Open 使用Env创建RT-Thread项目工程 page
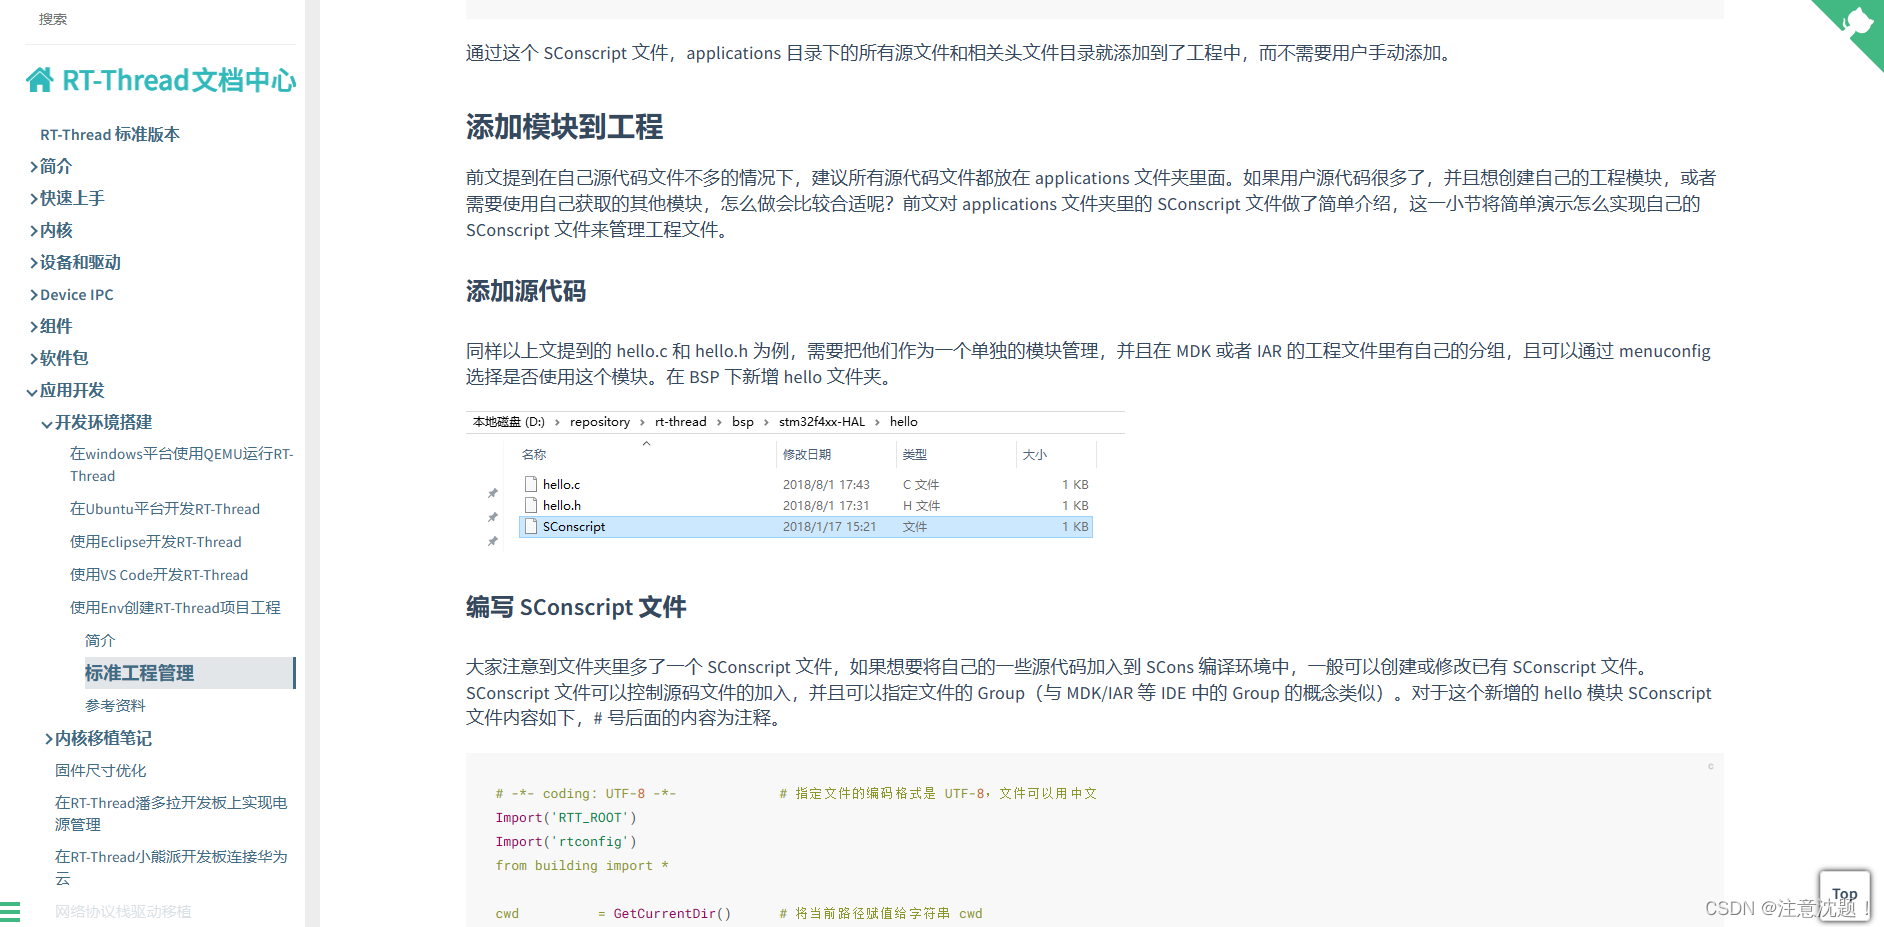Screen dimensions: 1884x927 point(175,608)
